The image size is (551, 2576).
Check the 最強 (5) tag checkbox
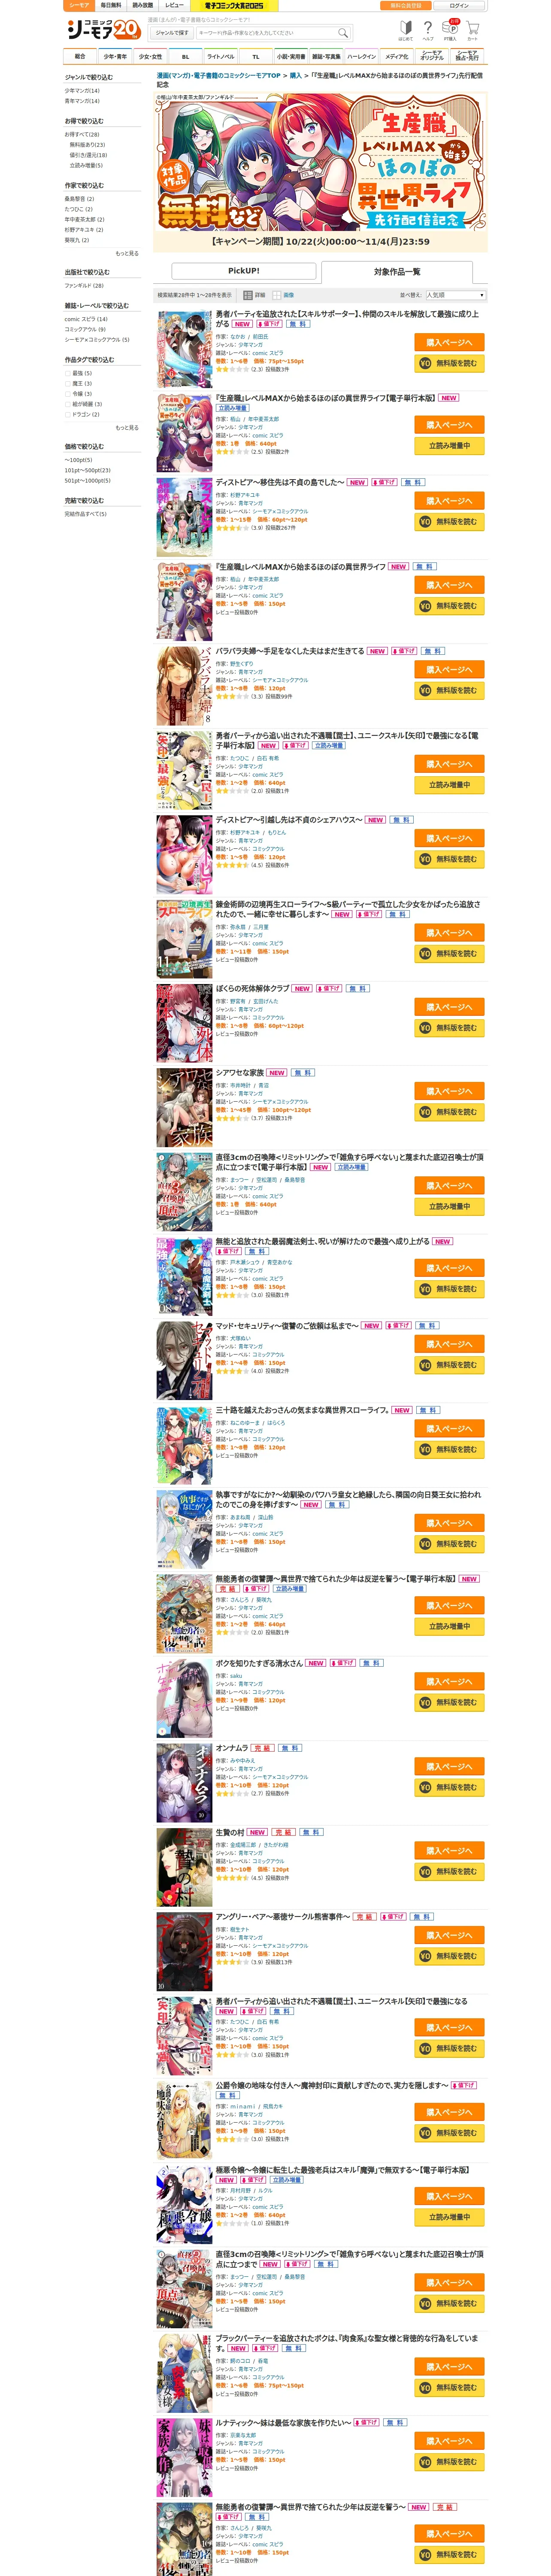tap(68, 373)
